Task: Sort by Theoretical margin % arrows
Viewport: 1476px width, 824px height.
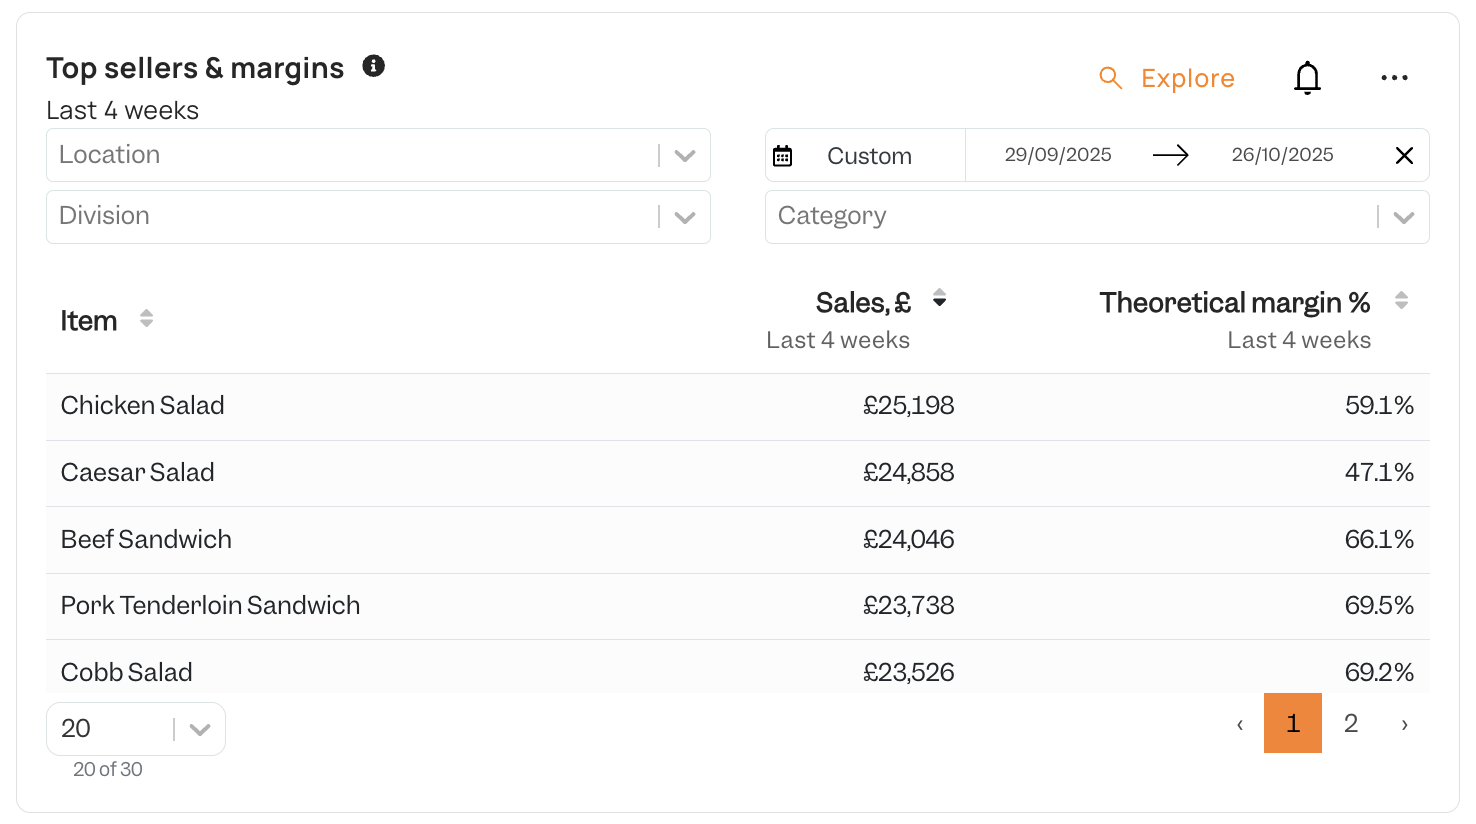Action: tap(1401, 300)
